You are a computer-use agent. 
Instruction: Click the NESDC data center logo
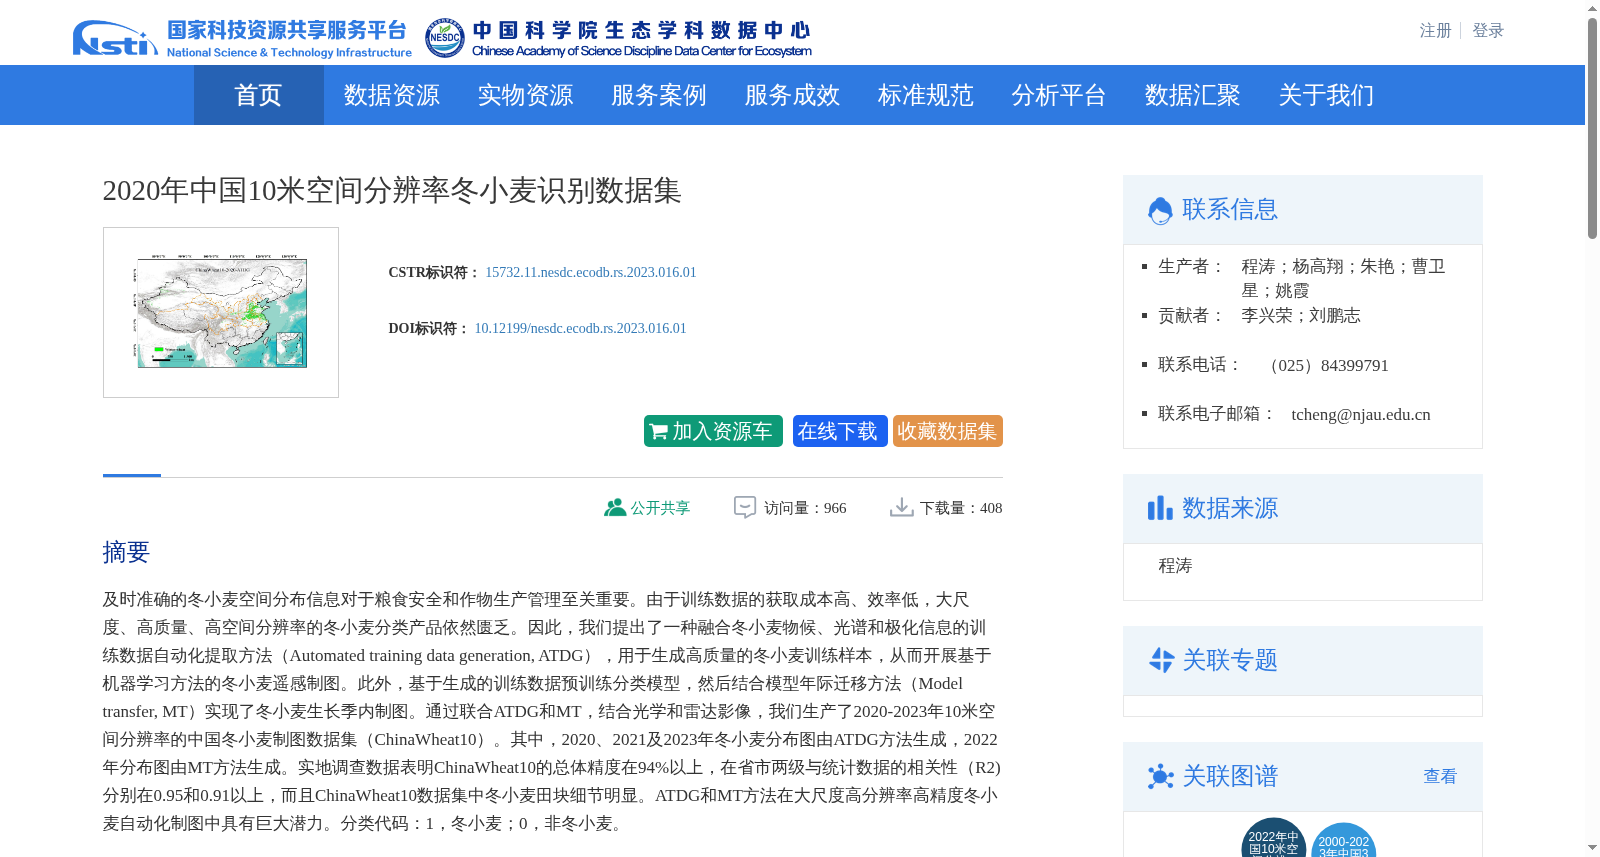[x=618, y=38]
